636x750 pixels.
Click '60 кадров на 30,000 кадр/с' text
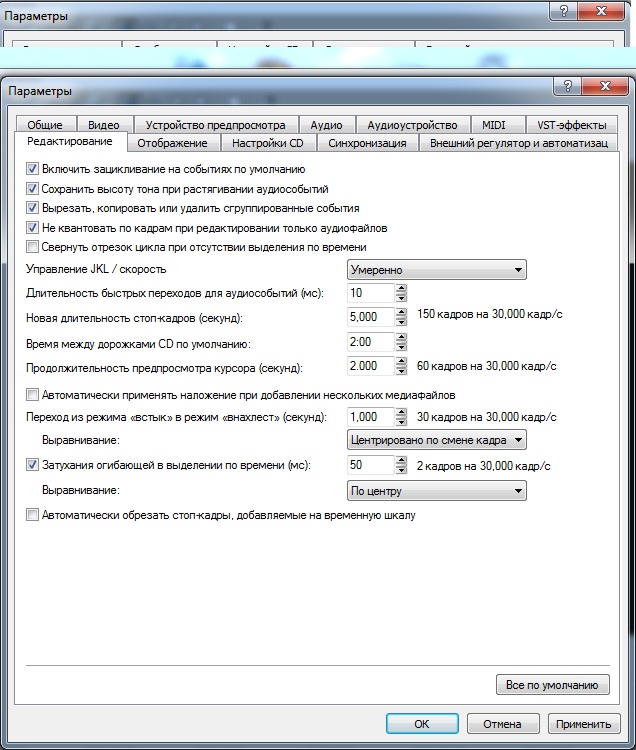pos(487,366)
